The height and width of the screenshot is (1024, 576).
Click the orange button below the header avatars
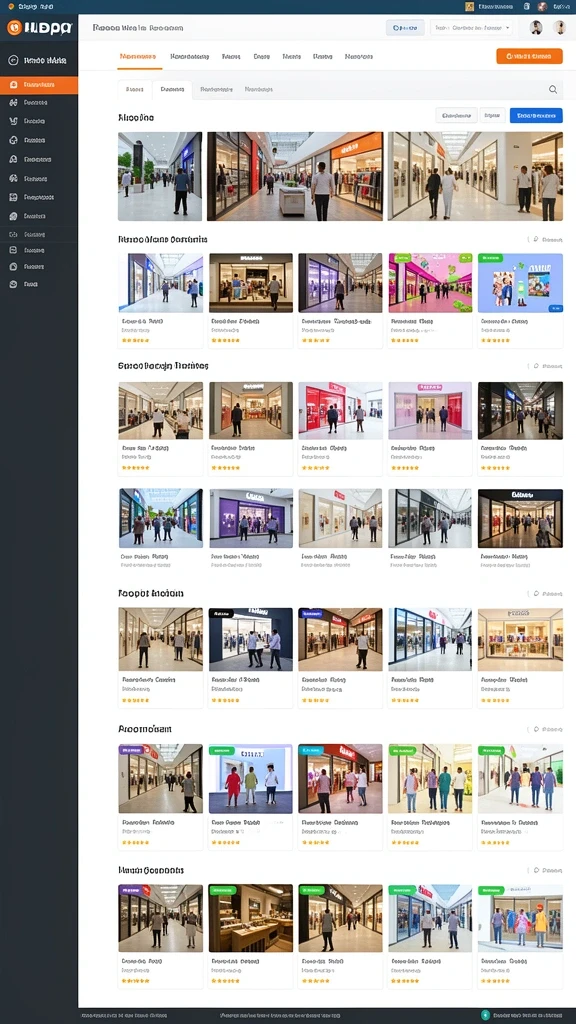tap(529, 56)
